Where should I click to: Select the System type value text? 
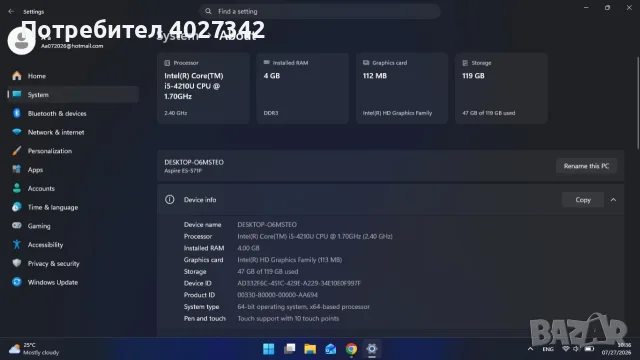tap(303, 307)
